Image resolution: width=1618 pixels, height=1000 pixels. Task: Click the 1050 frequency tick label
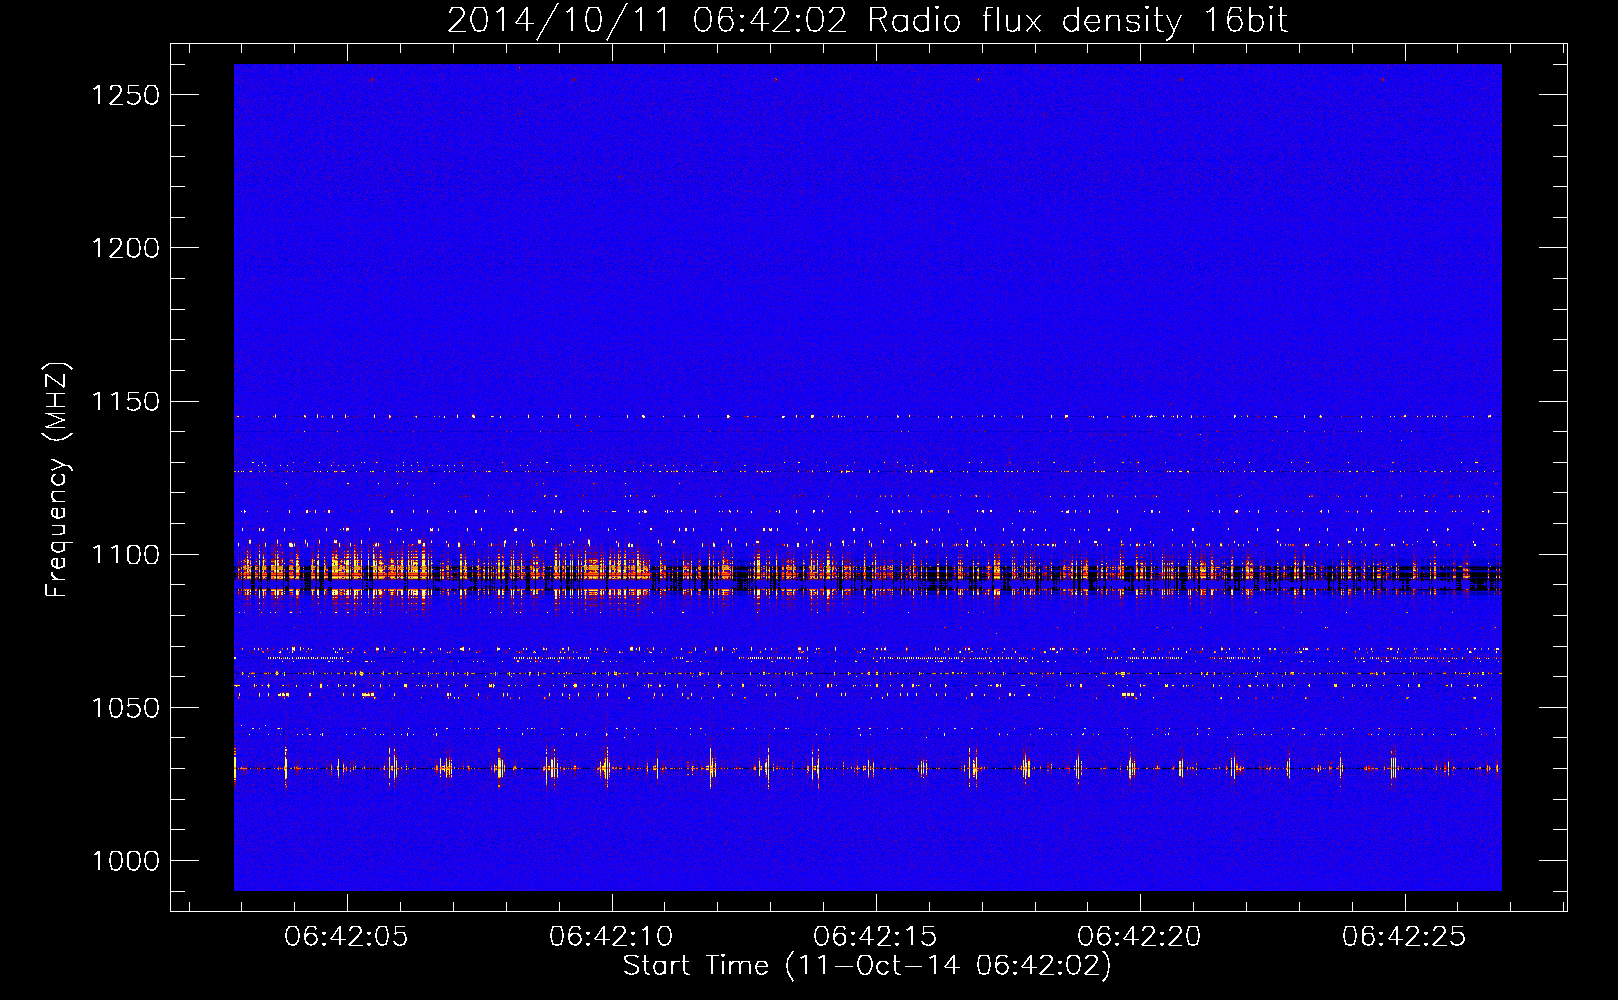(126, 708)
